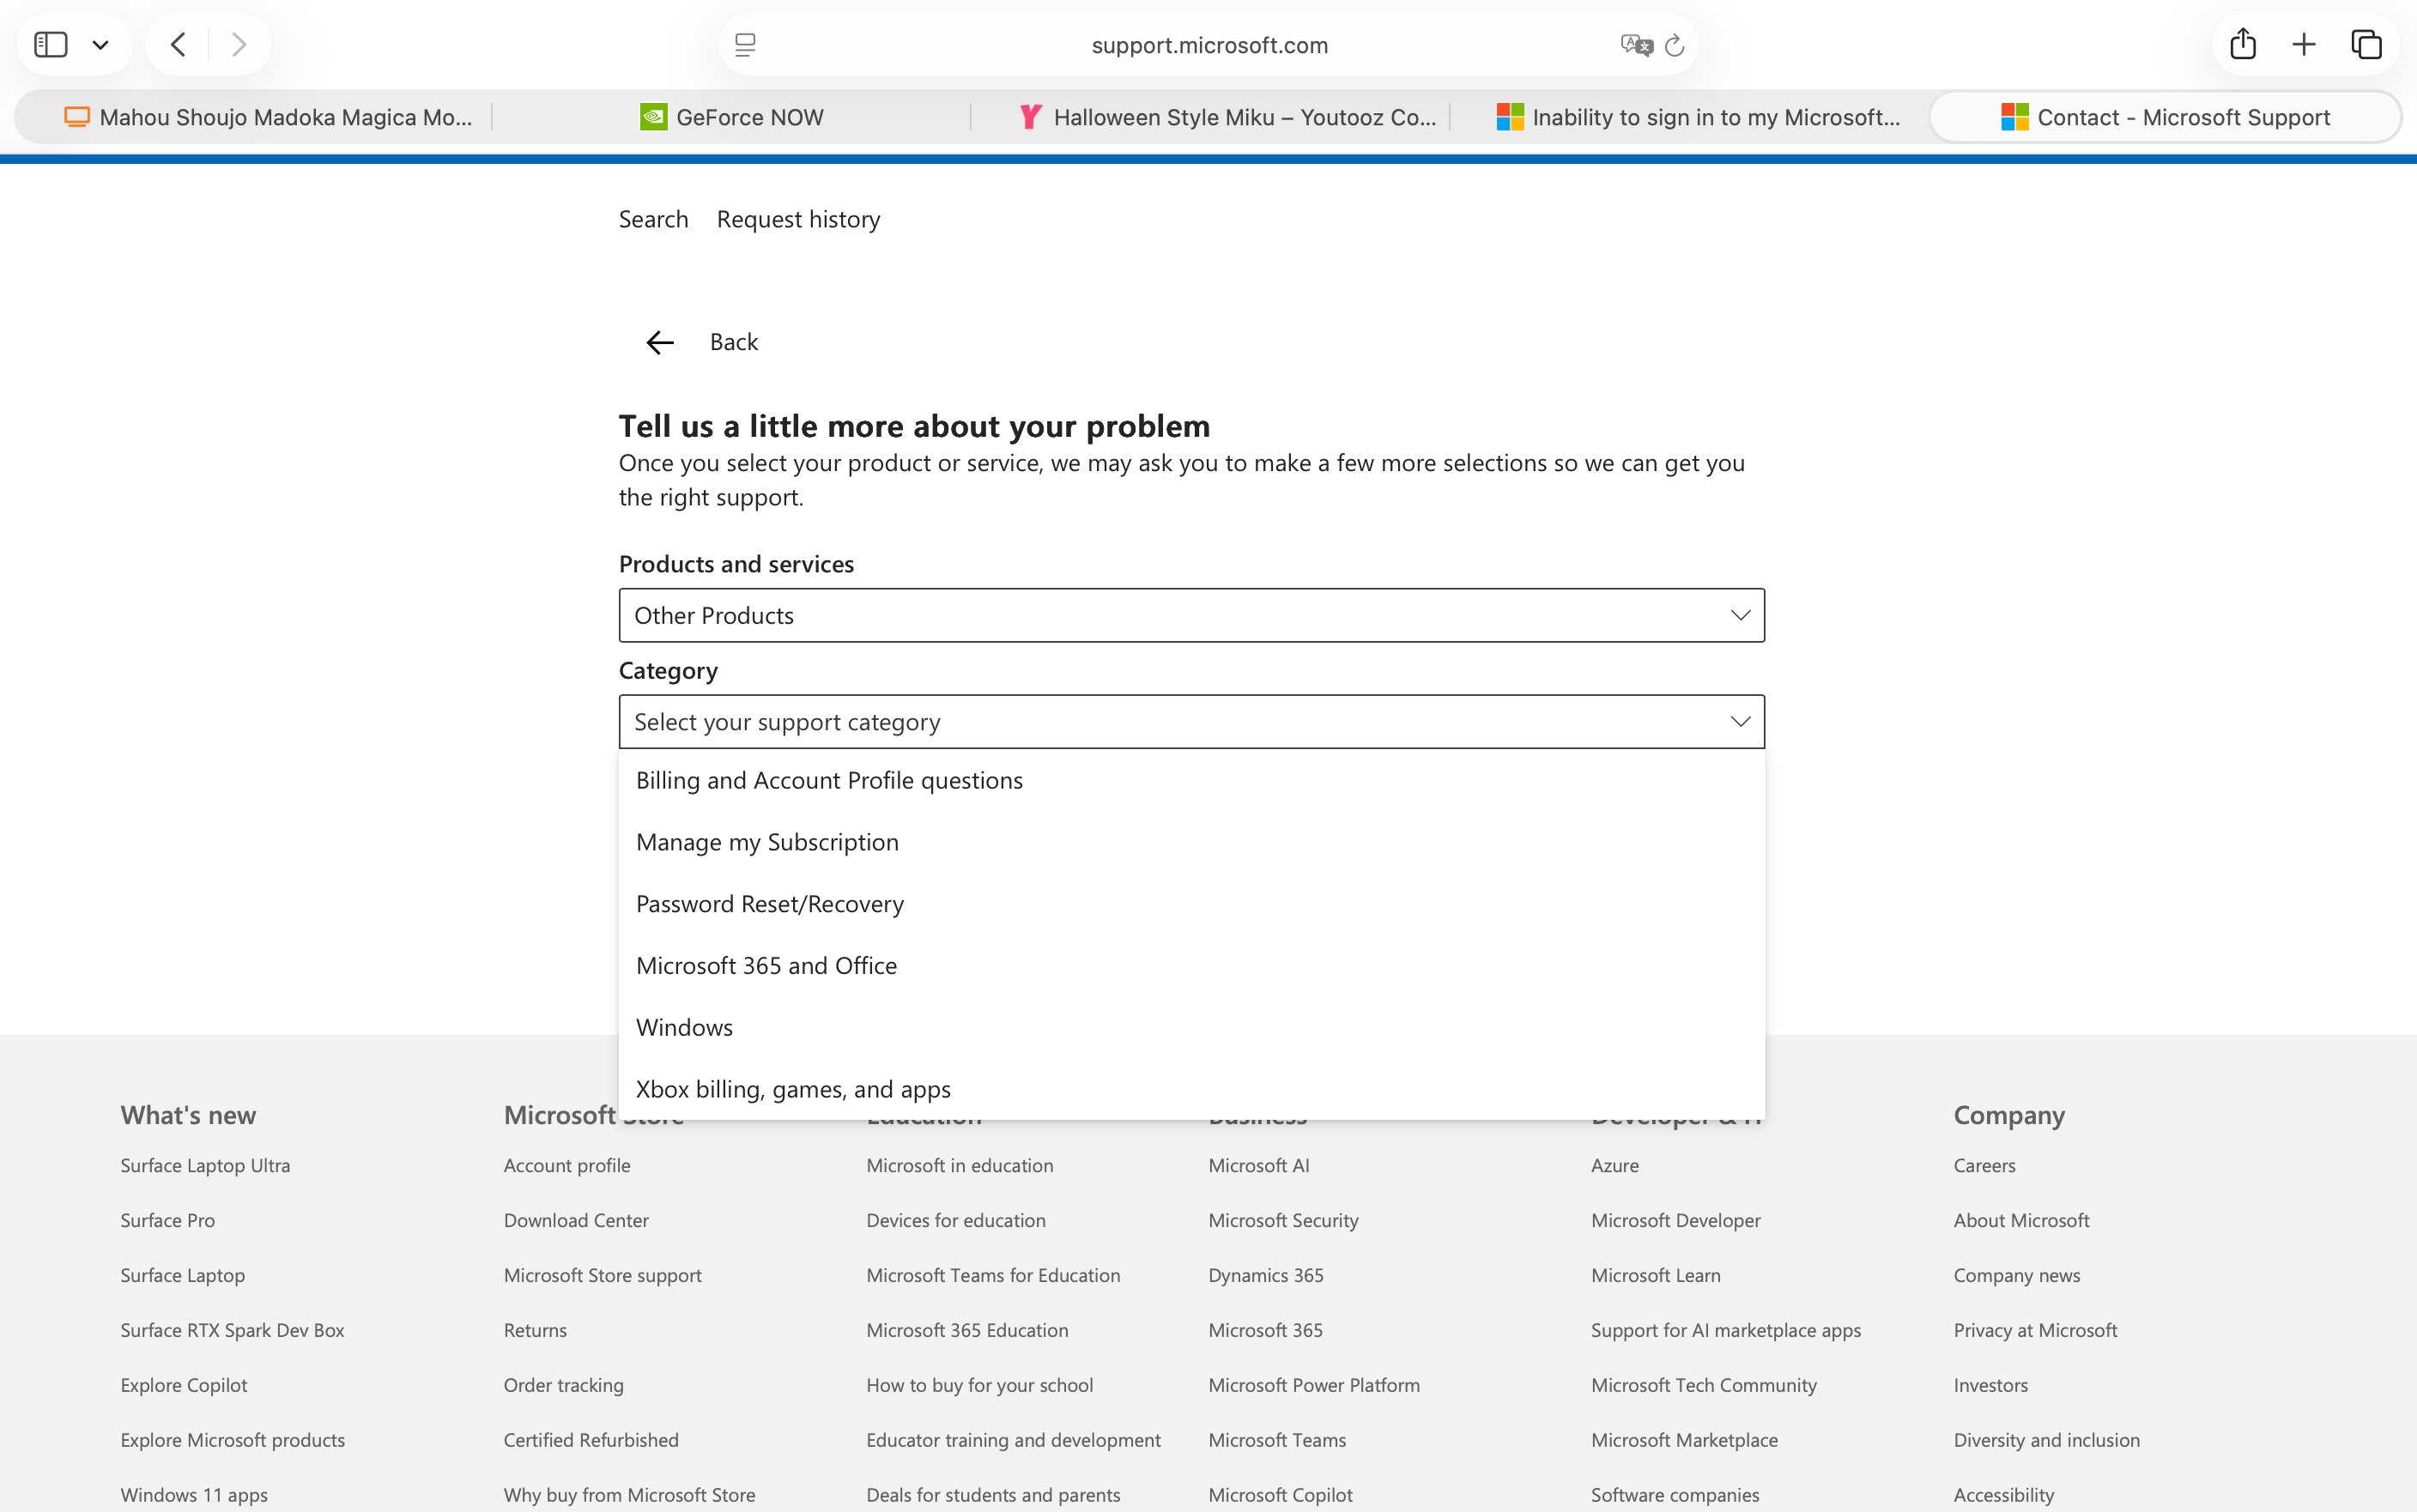Open the Careers footer link
2417x1512 pixels.
(1985, 1165)
